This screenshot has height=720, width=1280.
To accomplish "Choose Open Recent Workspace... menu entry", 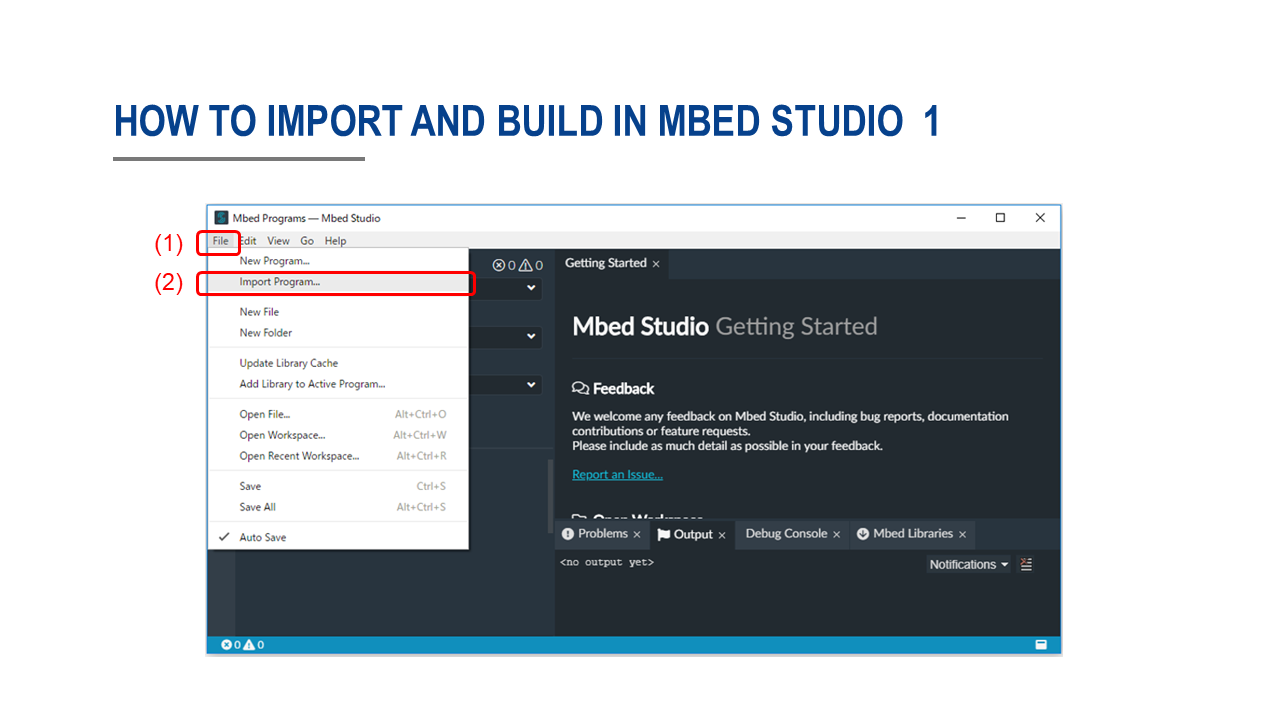I will [x=338, y=456].
